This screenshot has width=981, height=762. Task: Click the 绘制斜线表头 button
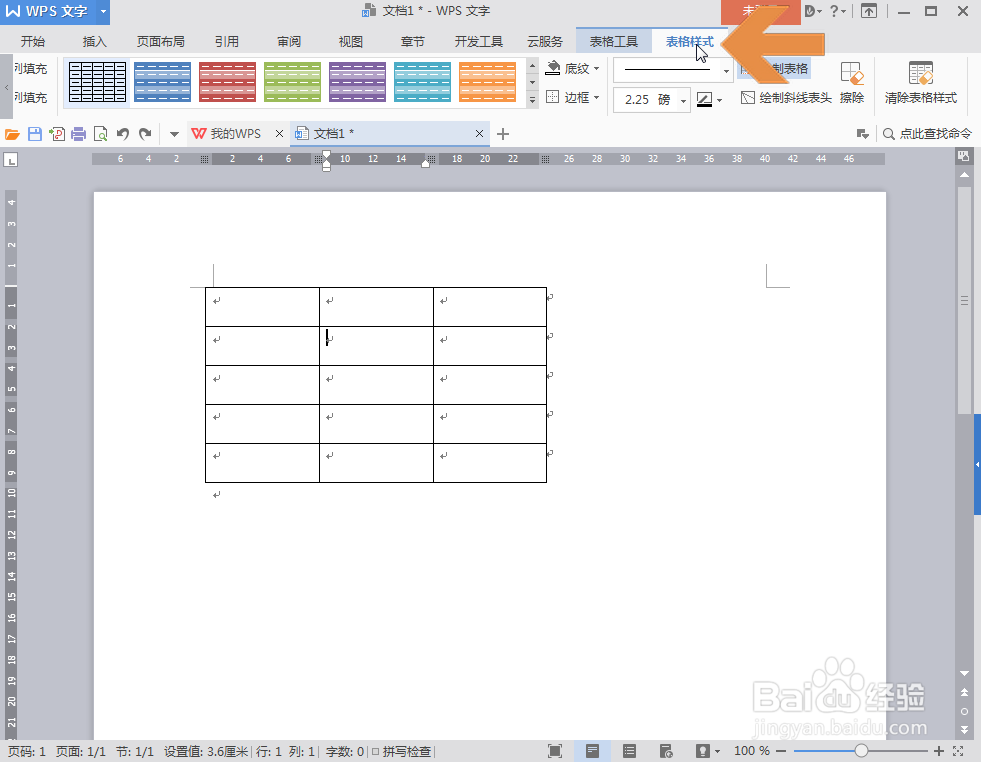[786, 98]
